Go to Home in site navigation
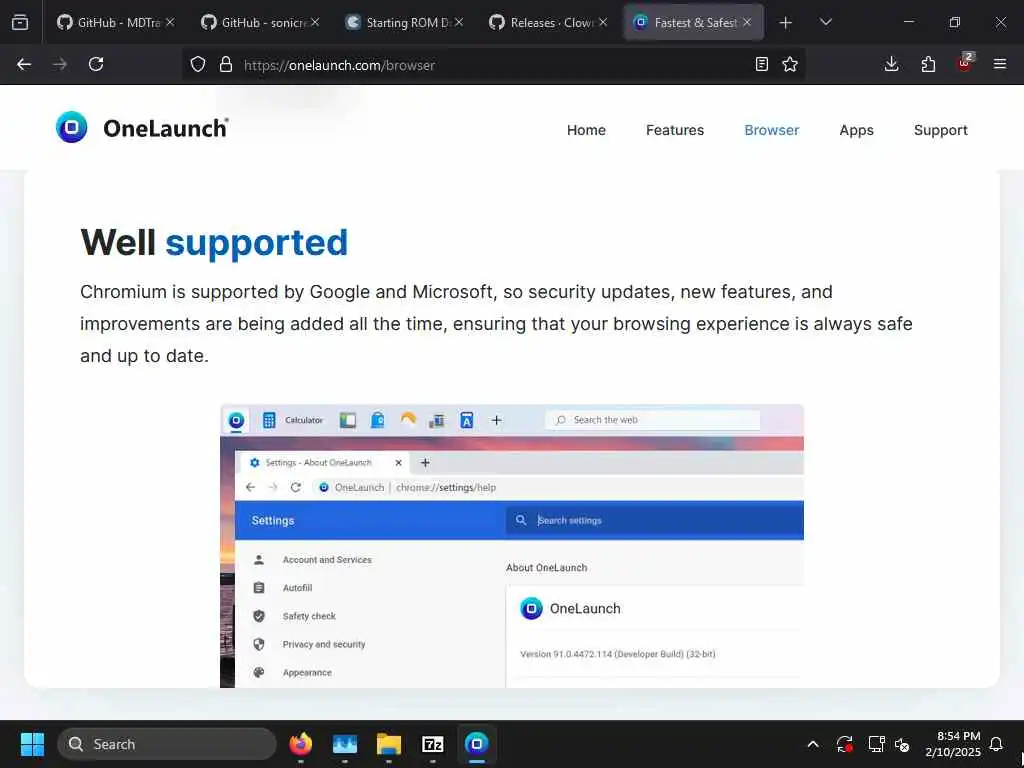Image resolution: width=1024 pixels, height=768 pixels. pyautogui.click(x=586, y=130)
